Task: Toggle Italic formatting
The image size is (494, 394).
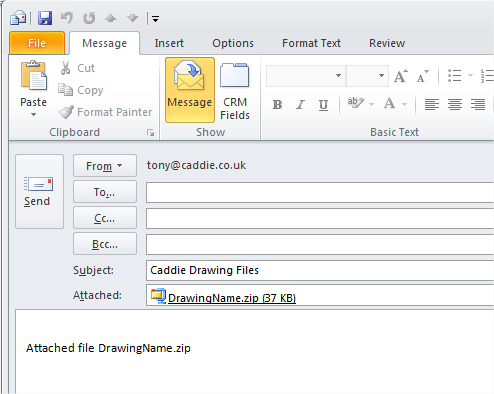Action: [x=300, y=105]
